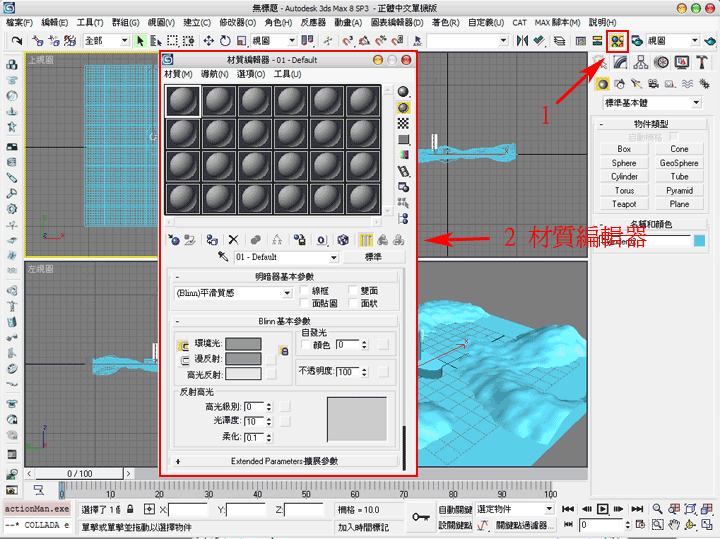Open the 檔案(F) menu
This screenshot has width=720, height=539.
[x=19, y=22]
